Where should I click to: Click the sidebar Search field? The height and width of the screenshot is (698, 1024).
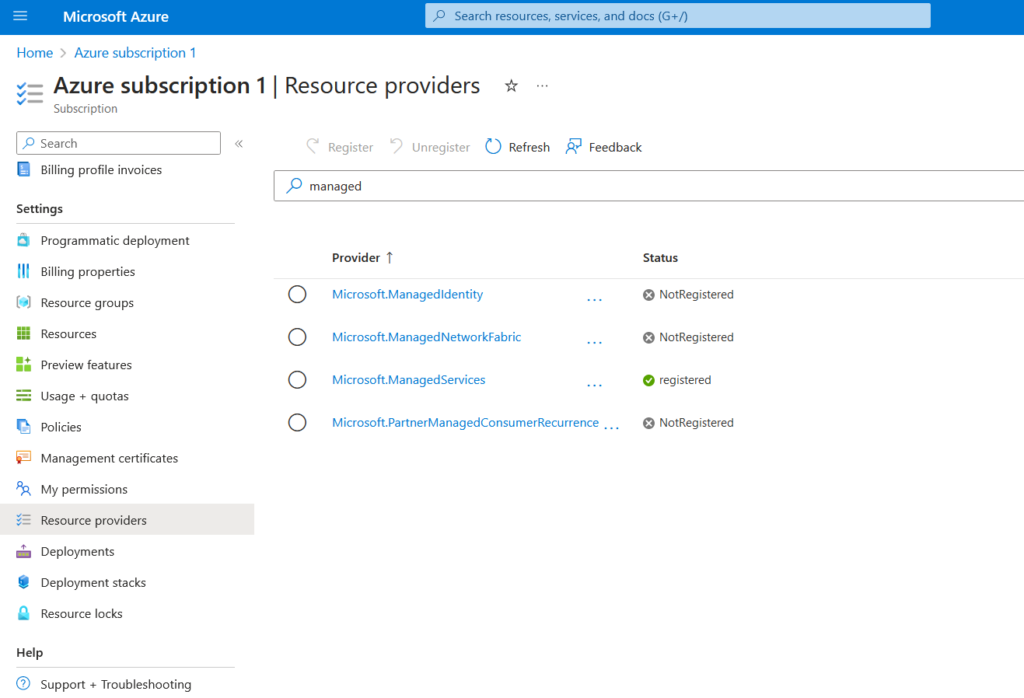click(118, 143)
